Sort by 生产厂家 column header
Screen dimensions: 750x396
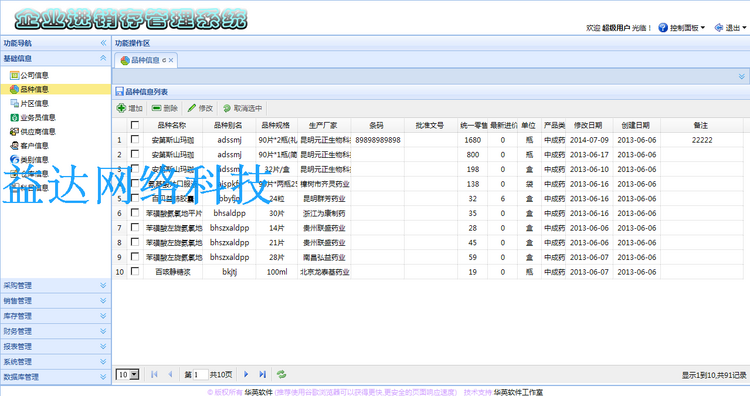pos(323,125)
